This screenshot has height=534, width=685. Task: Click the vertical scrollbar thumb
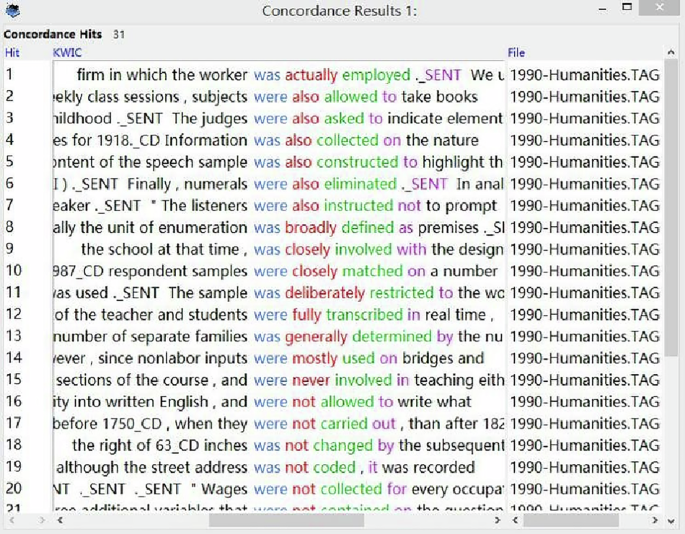(x=671, y=208)
